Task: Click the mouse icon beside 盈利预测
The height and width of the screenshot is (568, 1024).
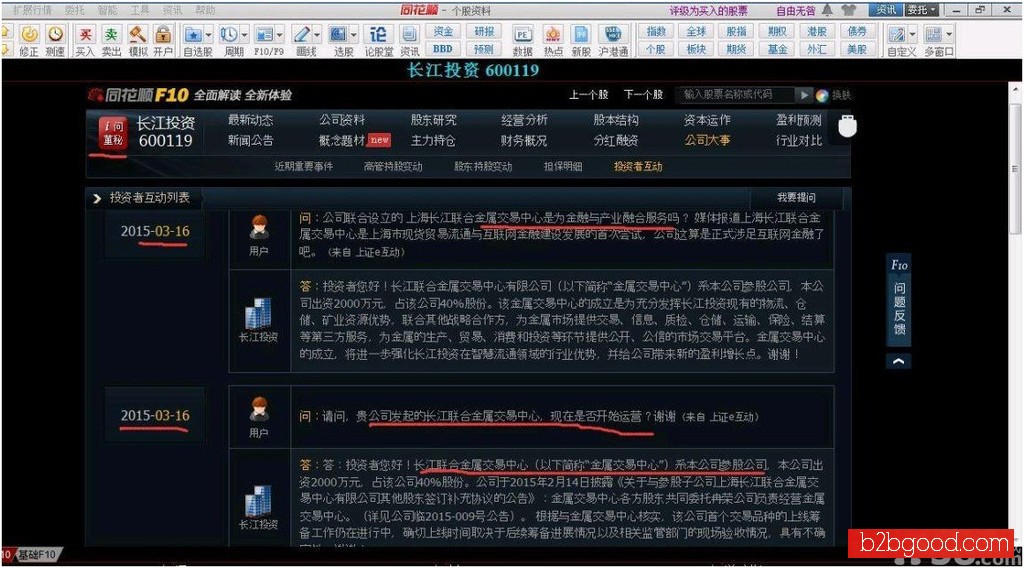Action: [847, 126]
